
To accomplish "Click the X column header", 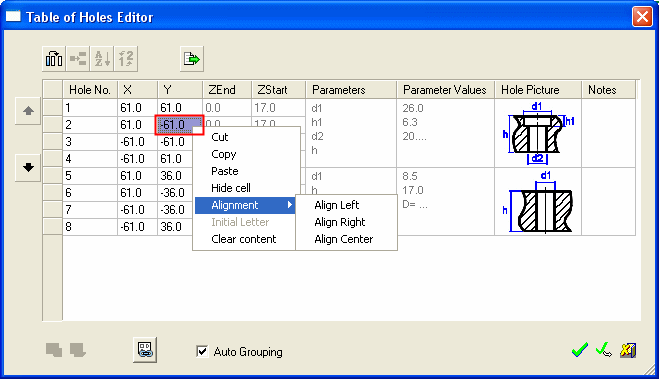I will click(x=137, y=90).
